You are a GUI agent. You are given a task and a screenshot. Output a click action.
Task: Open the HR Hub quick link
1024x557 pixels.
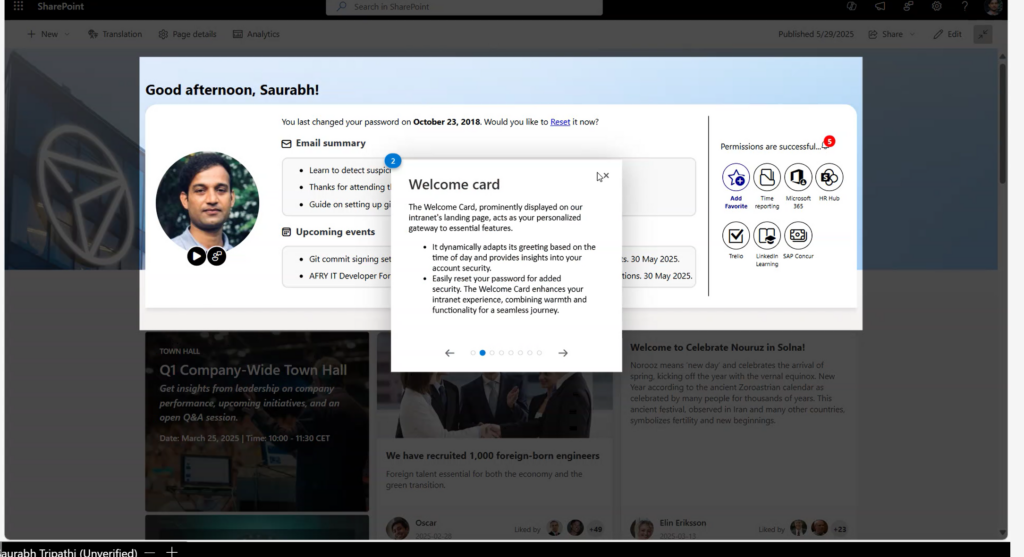click(x=829, y=177)
